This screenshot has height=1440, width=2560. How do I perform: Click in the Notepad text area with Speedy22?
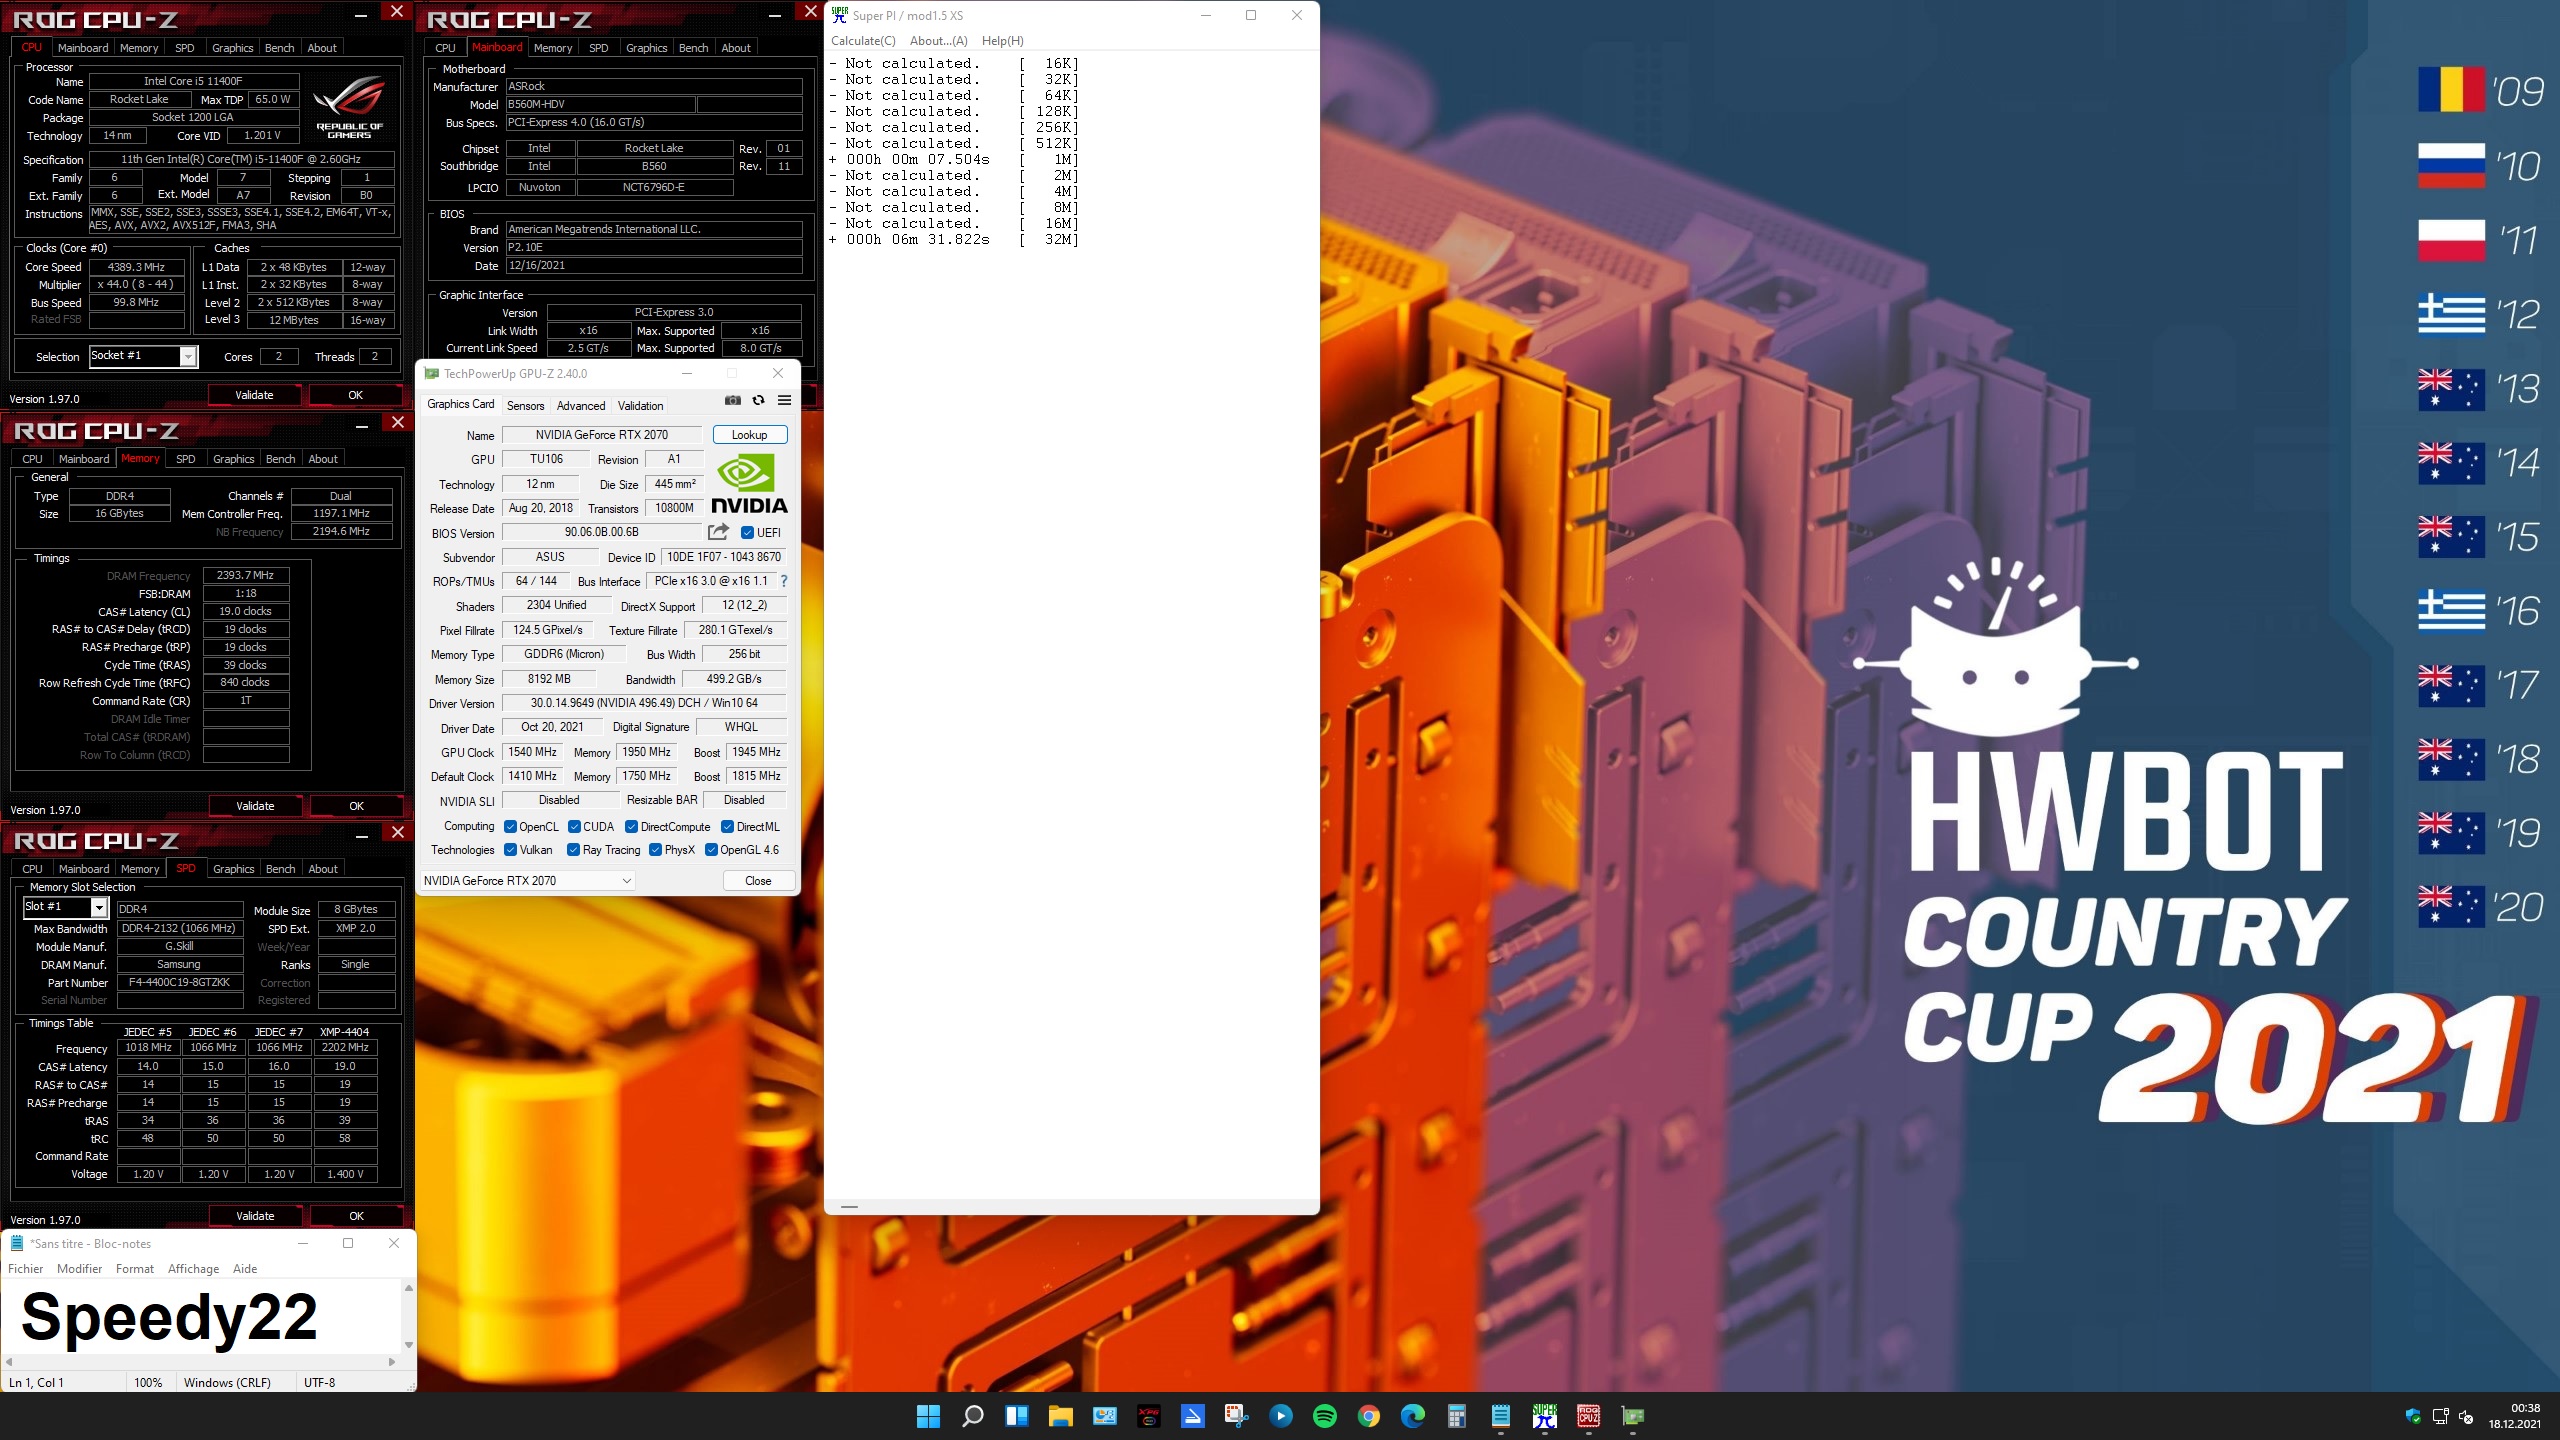click(x=200, y=1317)
